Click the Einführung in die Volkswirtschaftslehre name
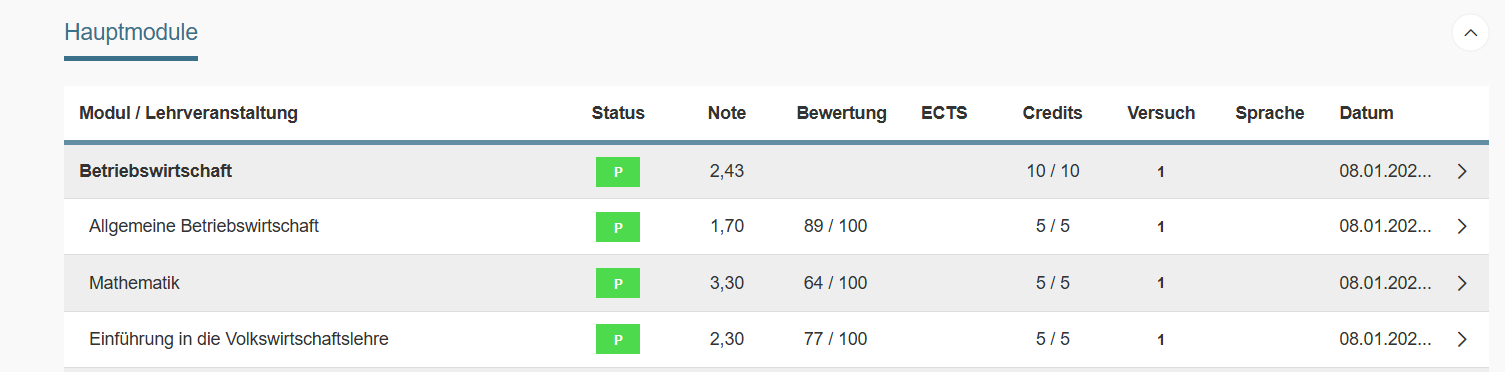The height and width of the screenshot is (372, 1505). click(238, 339)
